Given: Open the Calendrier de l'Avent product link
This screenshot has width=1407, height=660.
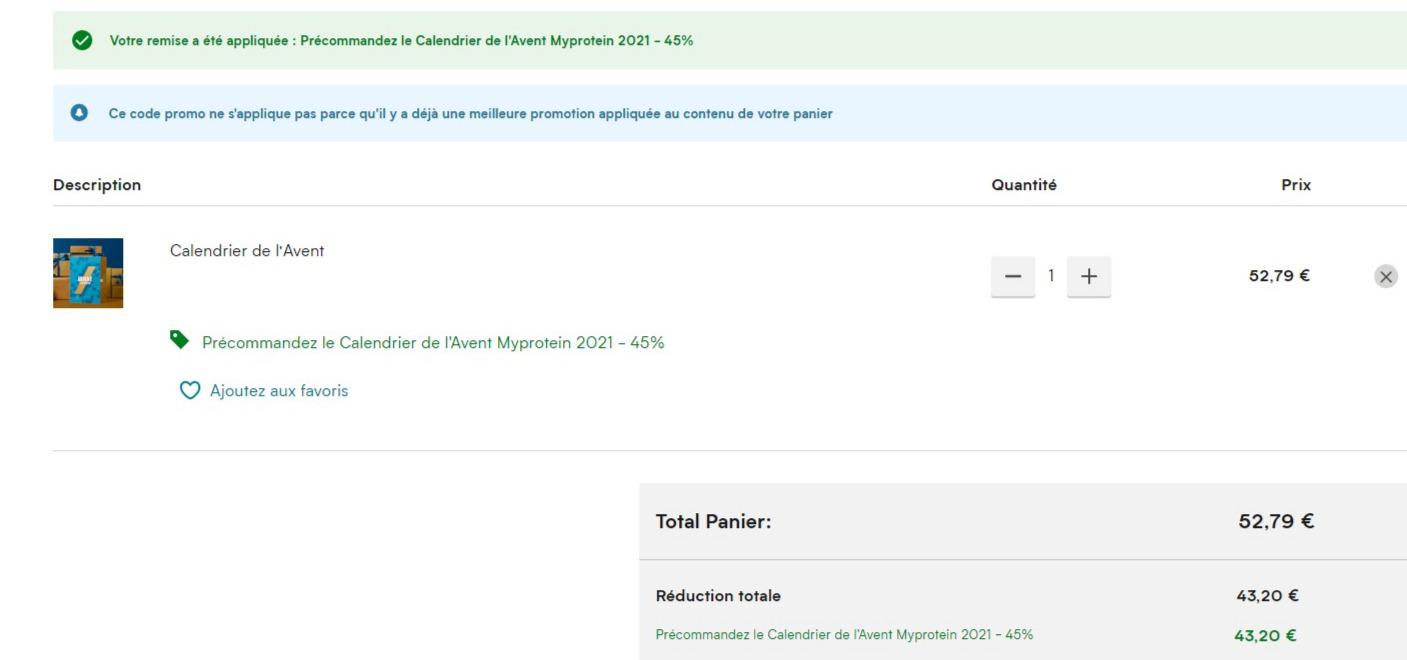Looking at the screenshot, I should (247, 251).
